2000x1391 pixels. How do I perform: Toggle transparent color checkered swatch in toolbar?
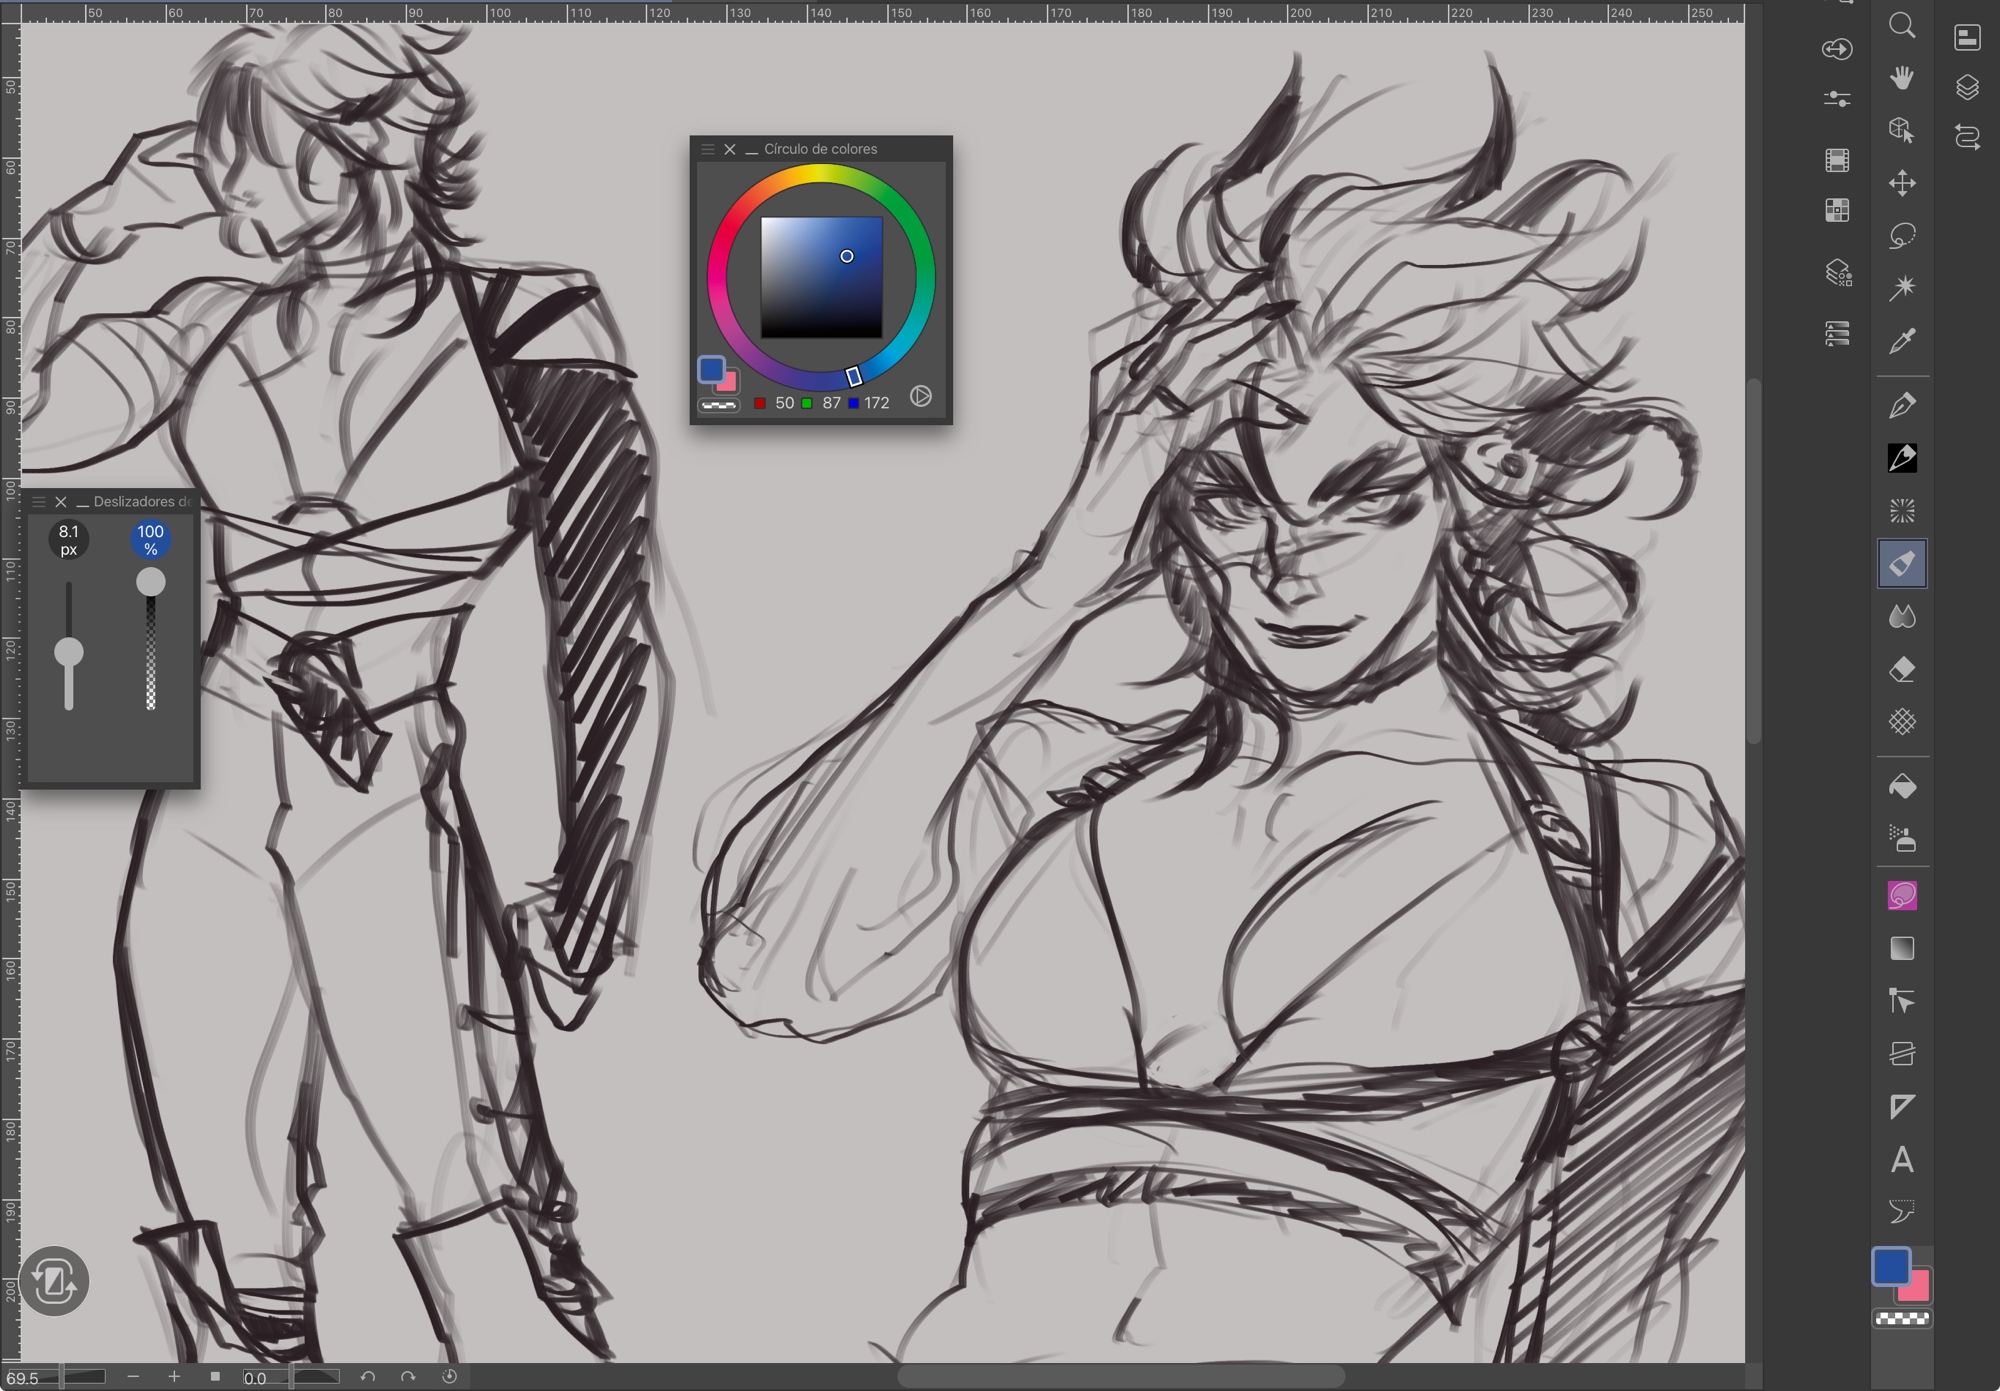pos(1902,1320)
